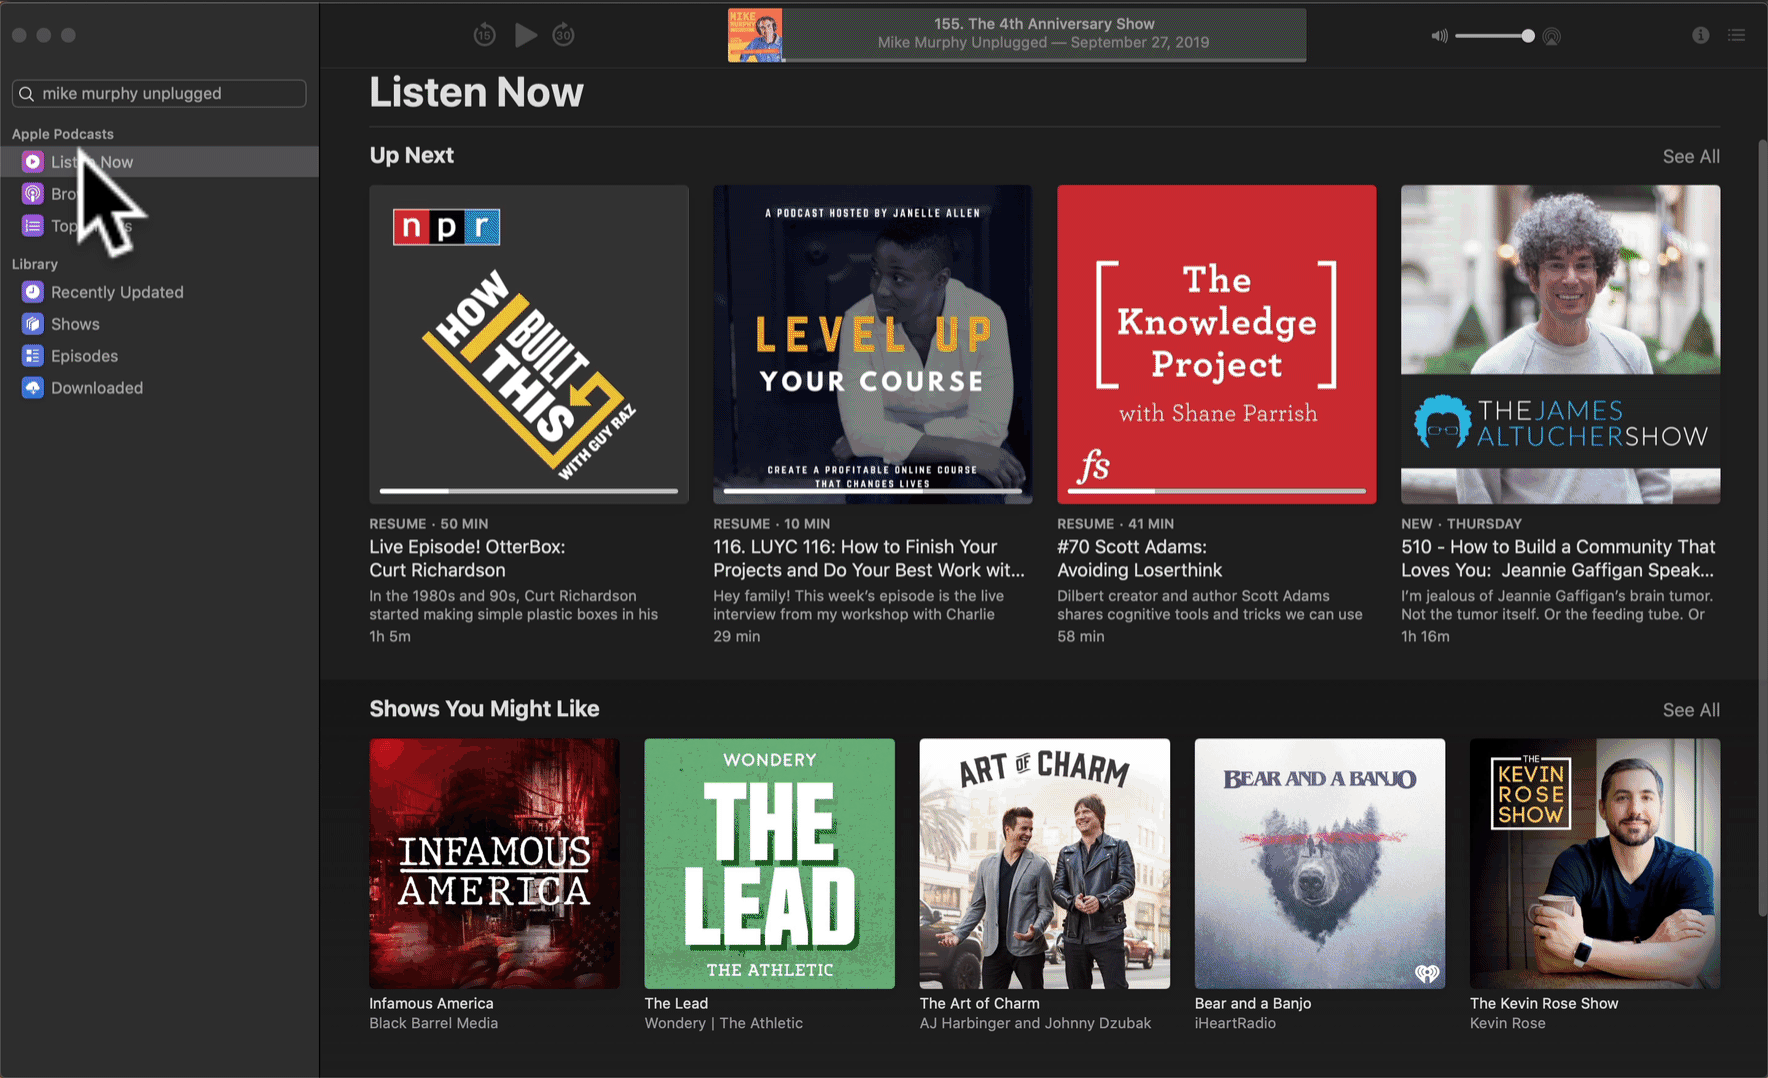Click the '58 min' duration text
The width and height of the screenshot is (1768, 1078).
pos(1081,636)
